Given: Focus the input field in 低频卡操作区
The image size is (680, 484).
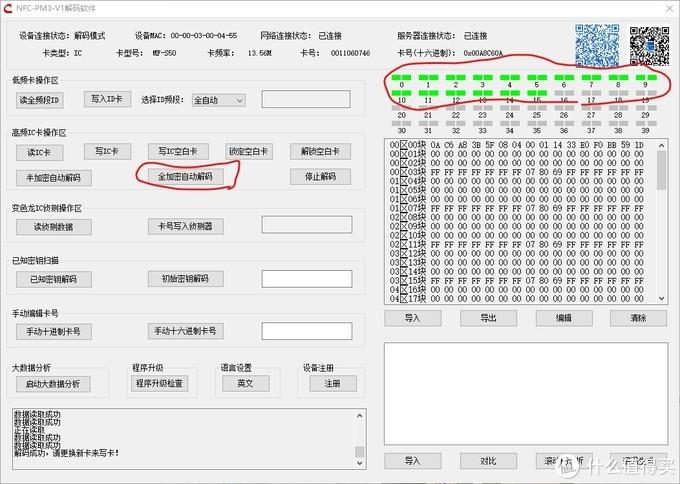Looking at the screenshot, I should click(x=306, y=99).
